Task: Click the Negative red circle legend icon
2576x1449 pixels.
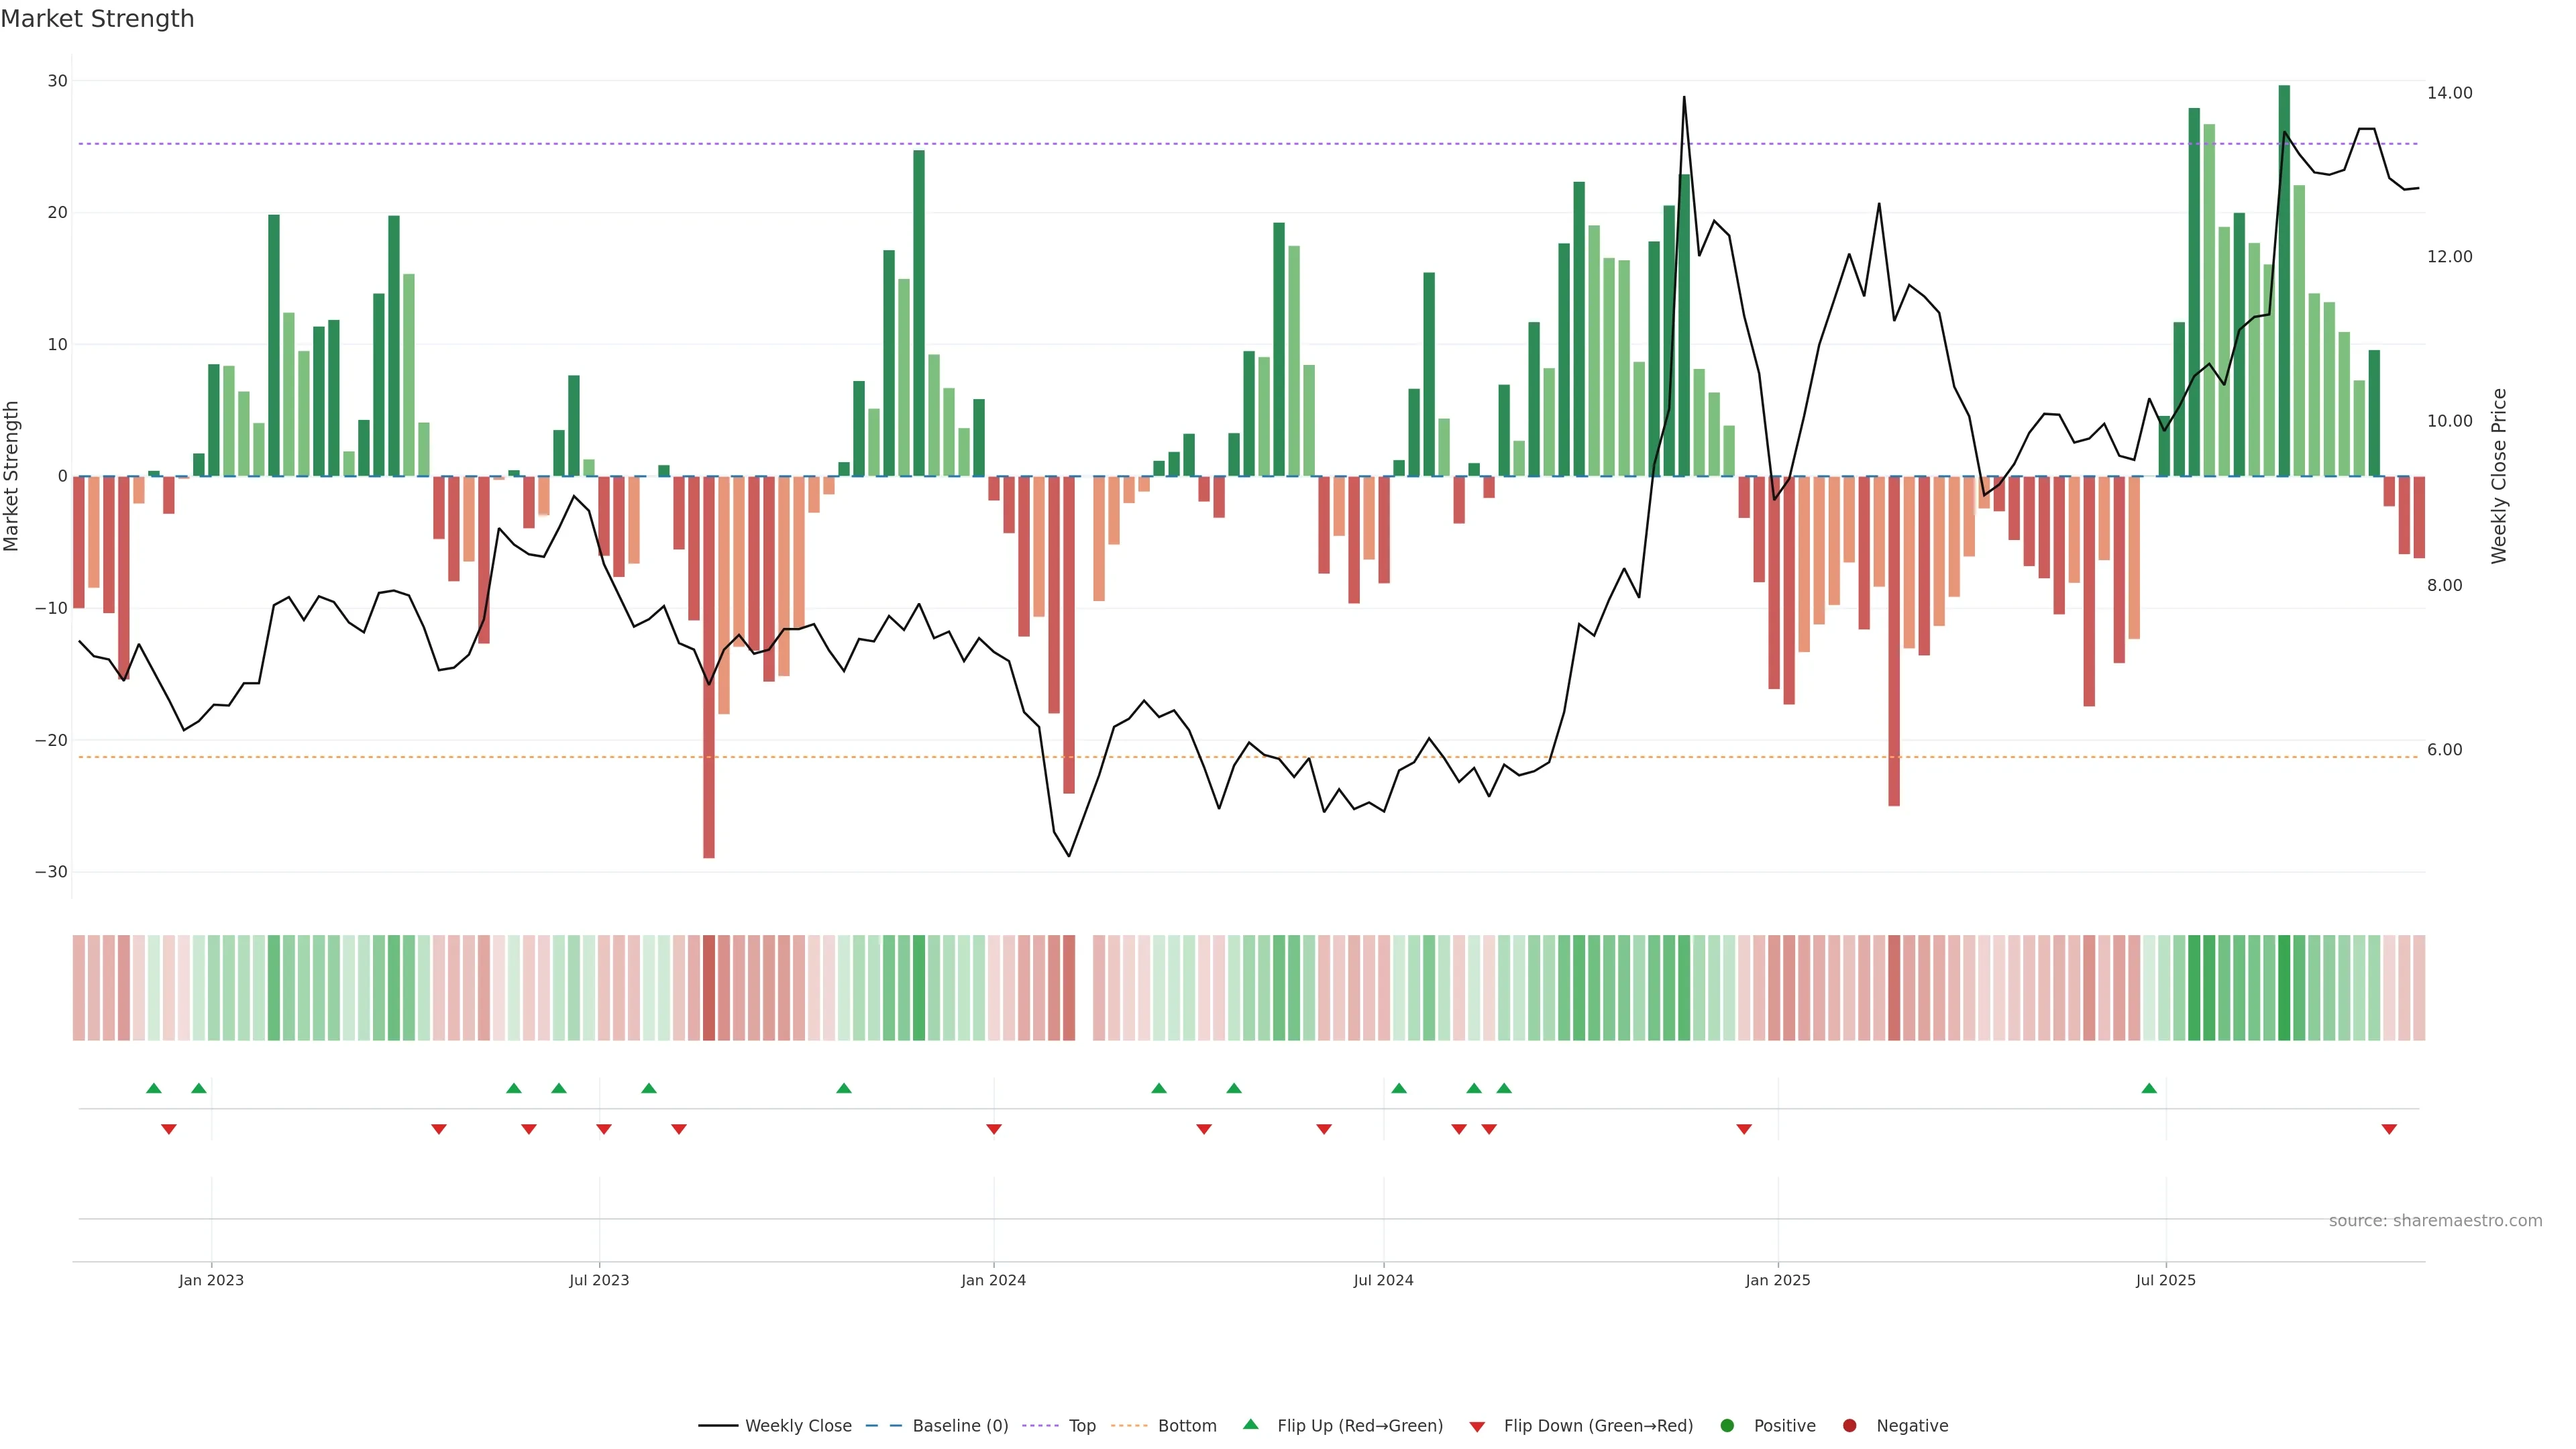Action: click(1849, 1425)
